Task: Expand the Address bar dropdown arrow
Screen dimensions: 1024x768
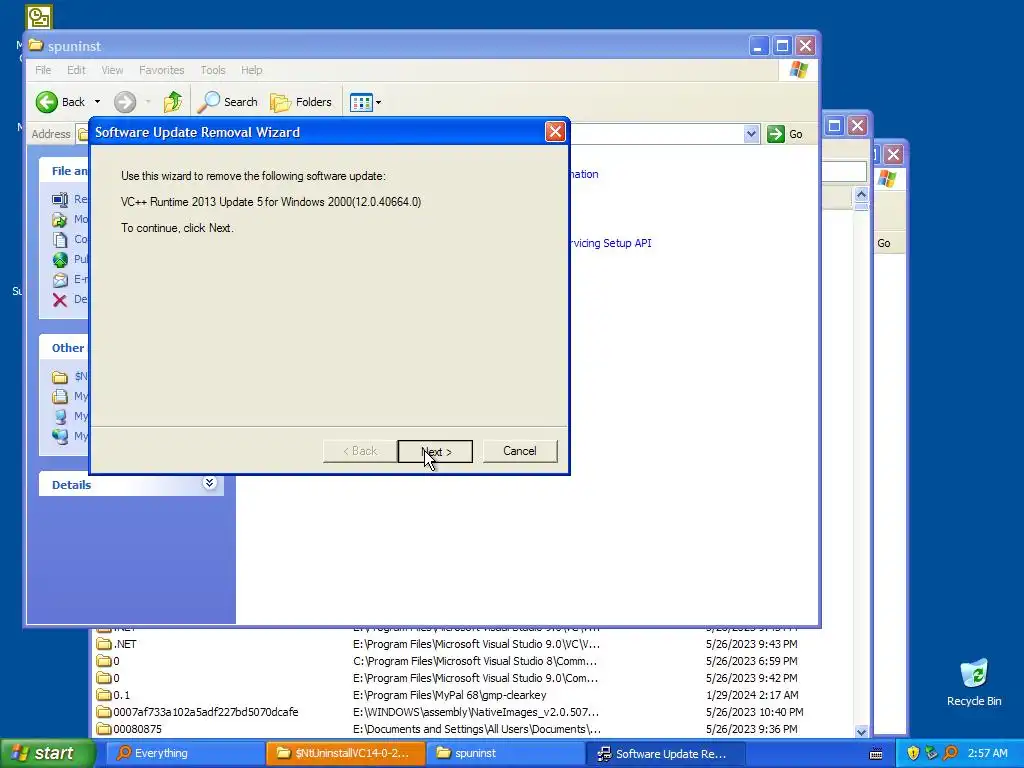Action: tap(751, 134)
